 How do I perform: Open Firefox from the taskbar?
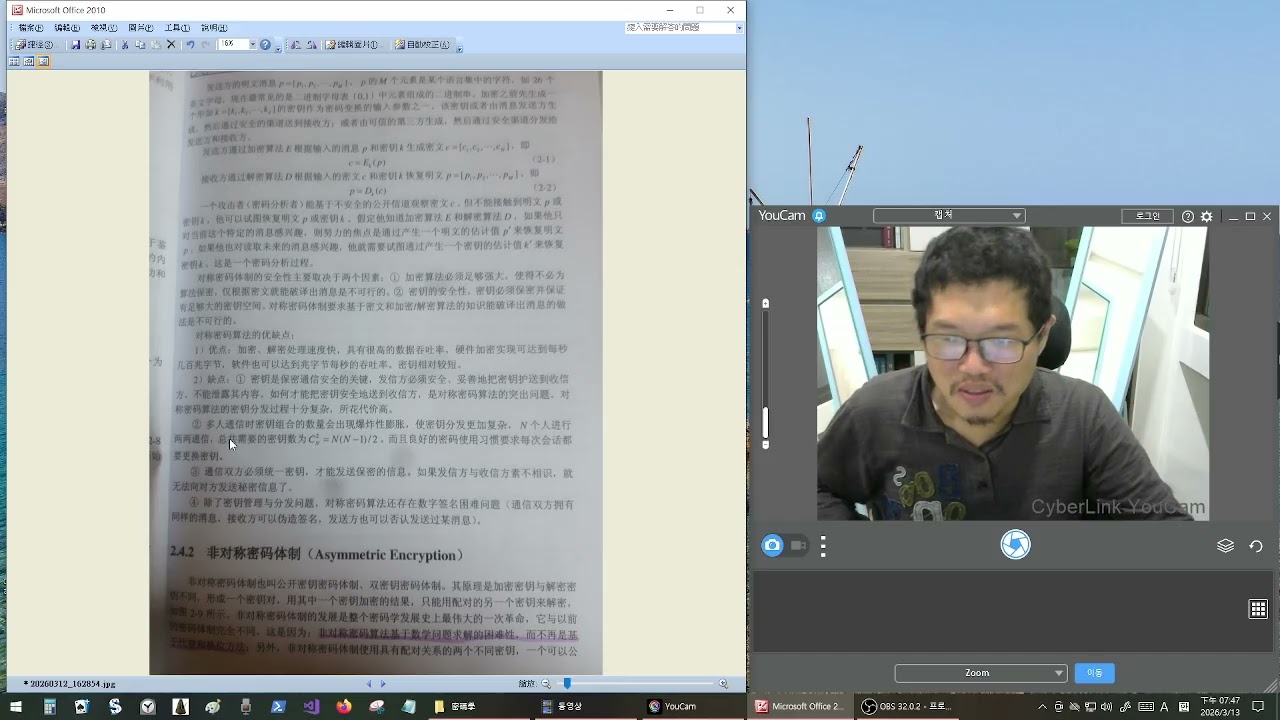click(x=344, y=706)
